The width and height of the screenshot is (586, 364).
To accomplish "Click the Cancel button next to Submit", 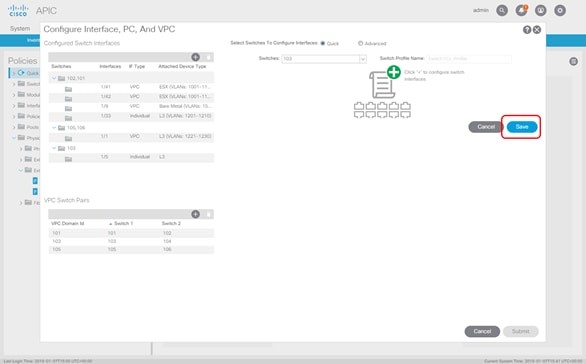I will (x=482, y=331).
